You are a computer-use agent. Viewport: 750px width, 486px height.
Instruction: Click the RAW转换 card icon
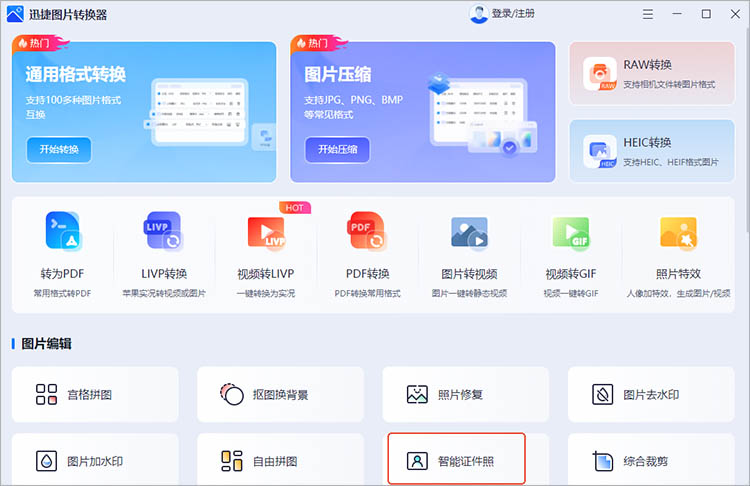(601, 74)
